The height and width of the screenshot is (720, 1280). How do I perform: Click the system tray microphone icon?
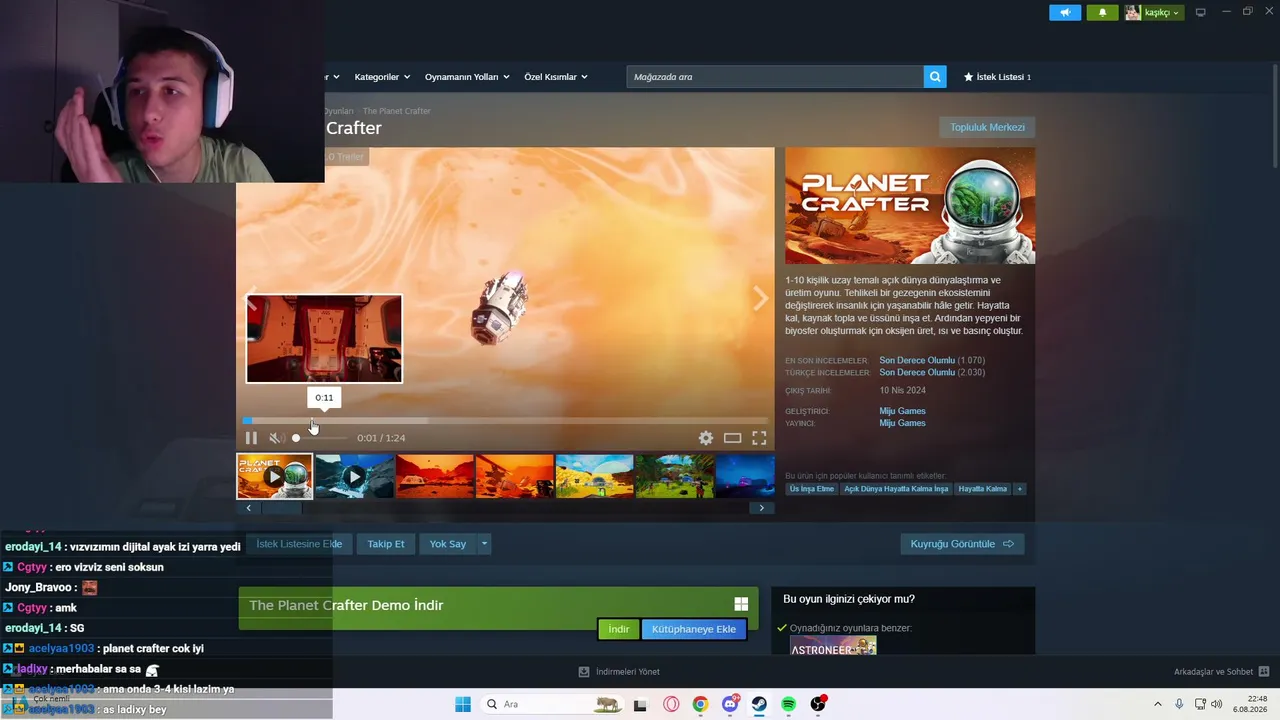(1179, 704)
